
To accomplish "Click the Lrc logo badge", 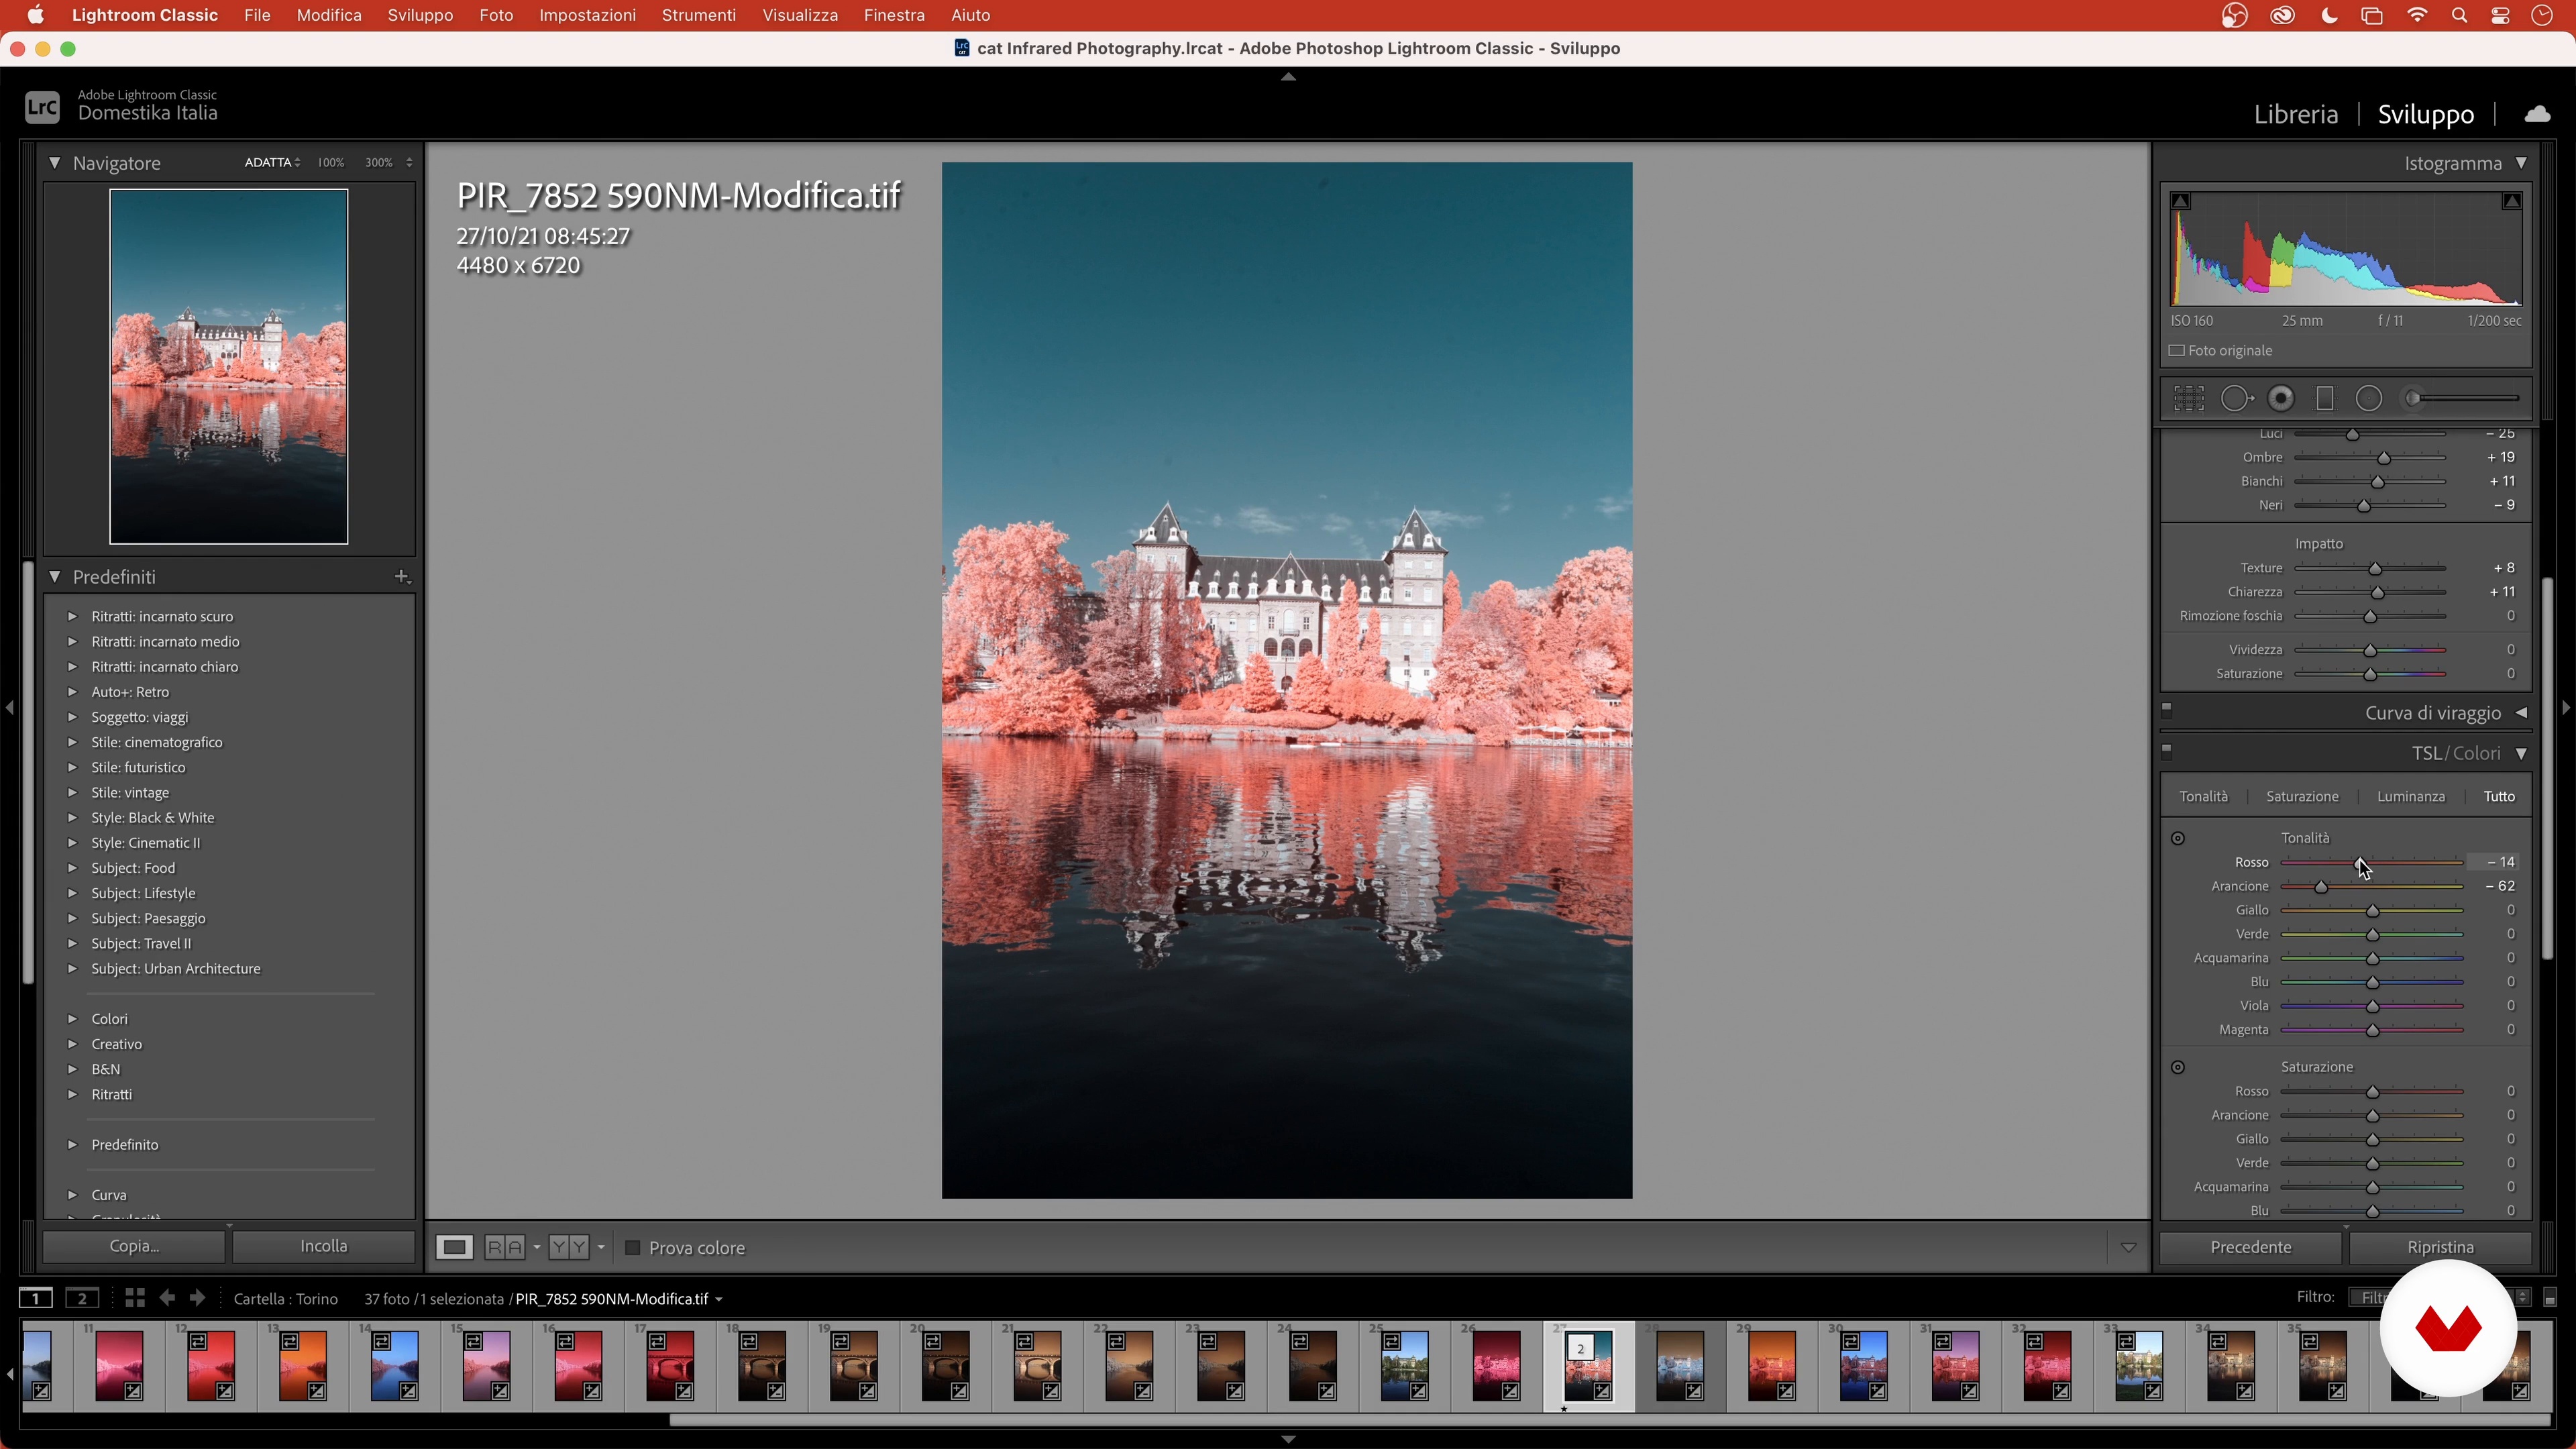I will click(42, 107).
